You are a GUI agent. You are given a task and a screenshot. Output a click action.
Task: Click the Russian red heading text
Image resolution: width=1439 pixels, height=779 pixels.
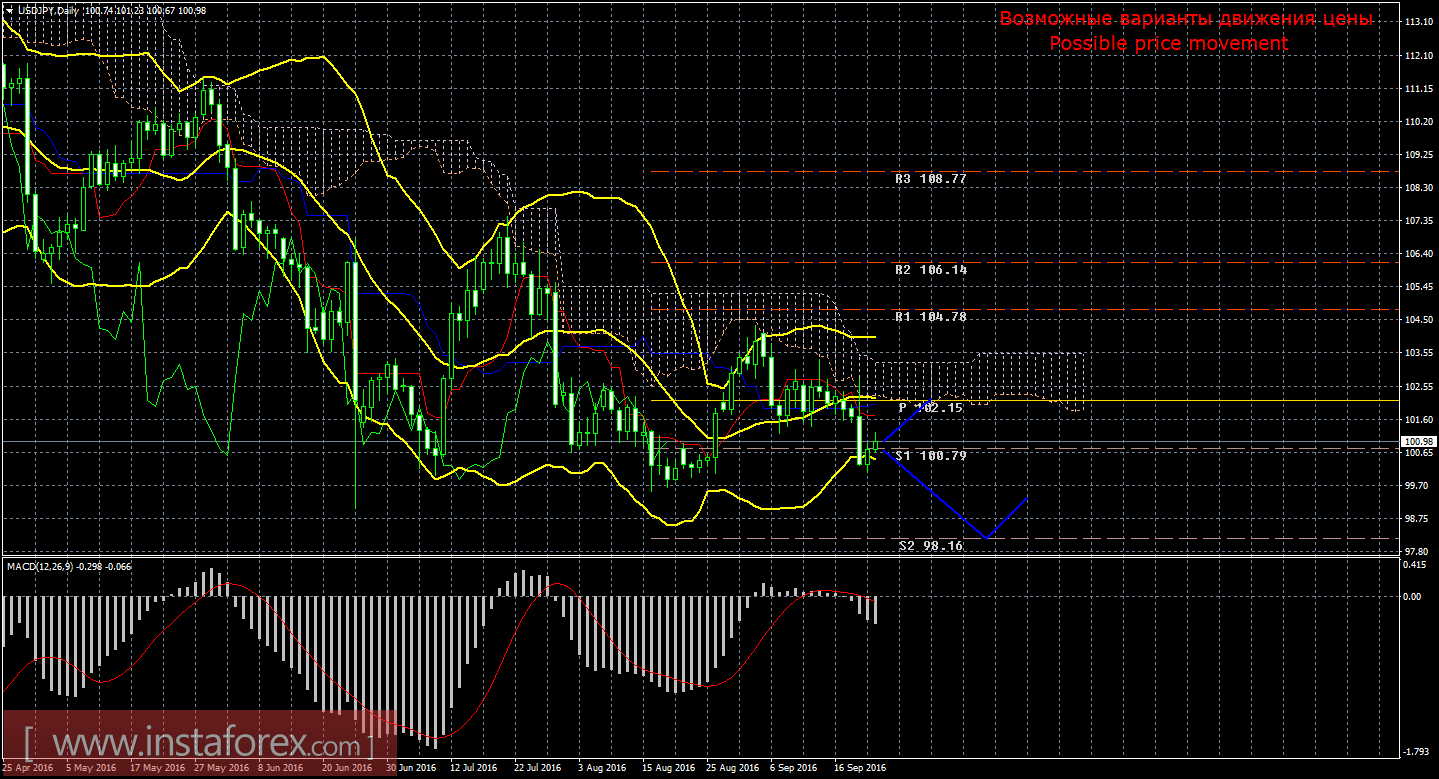(1186, 19)
